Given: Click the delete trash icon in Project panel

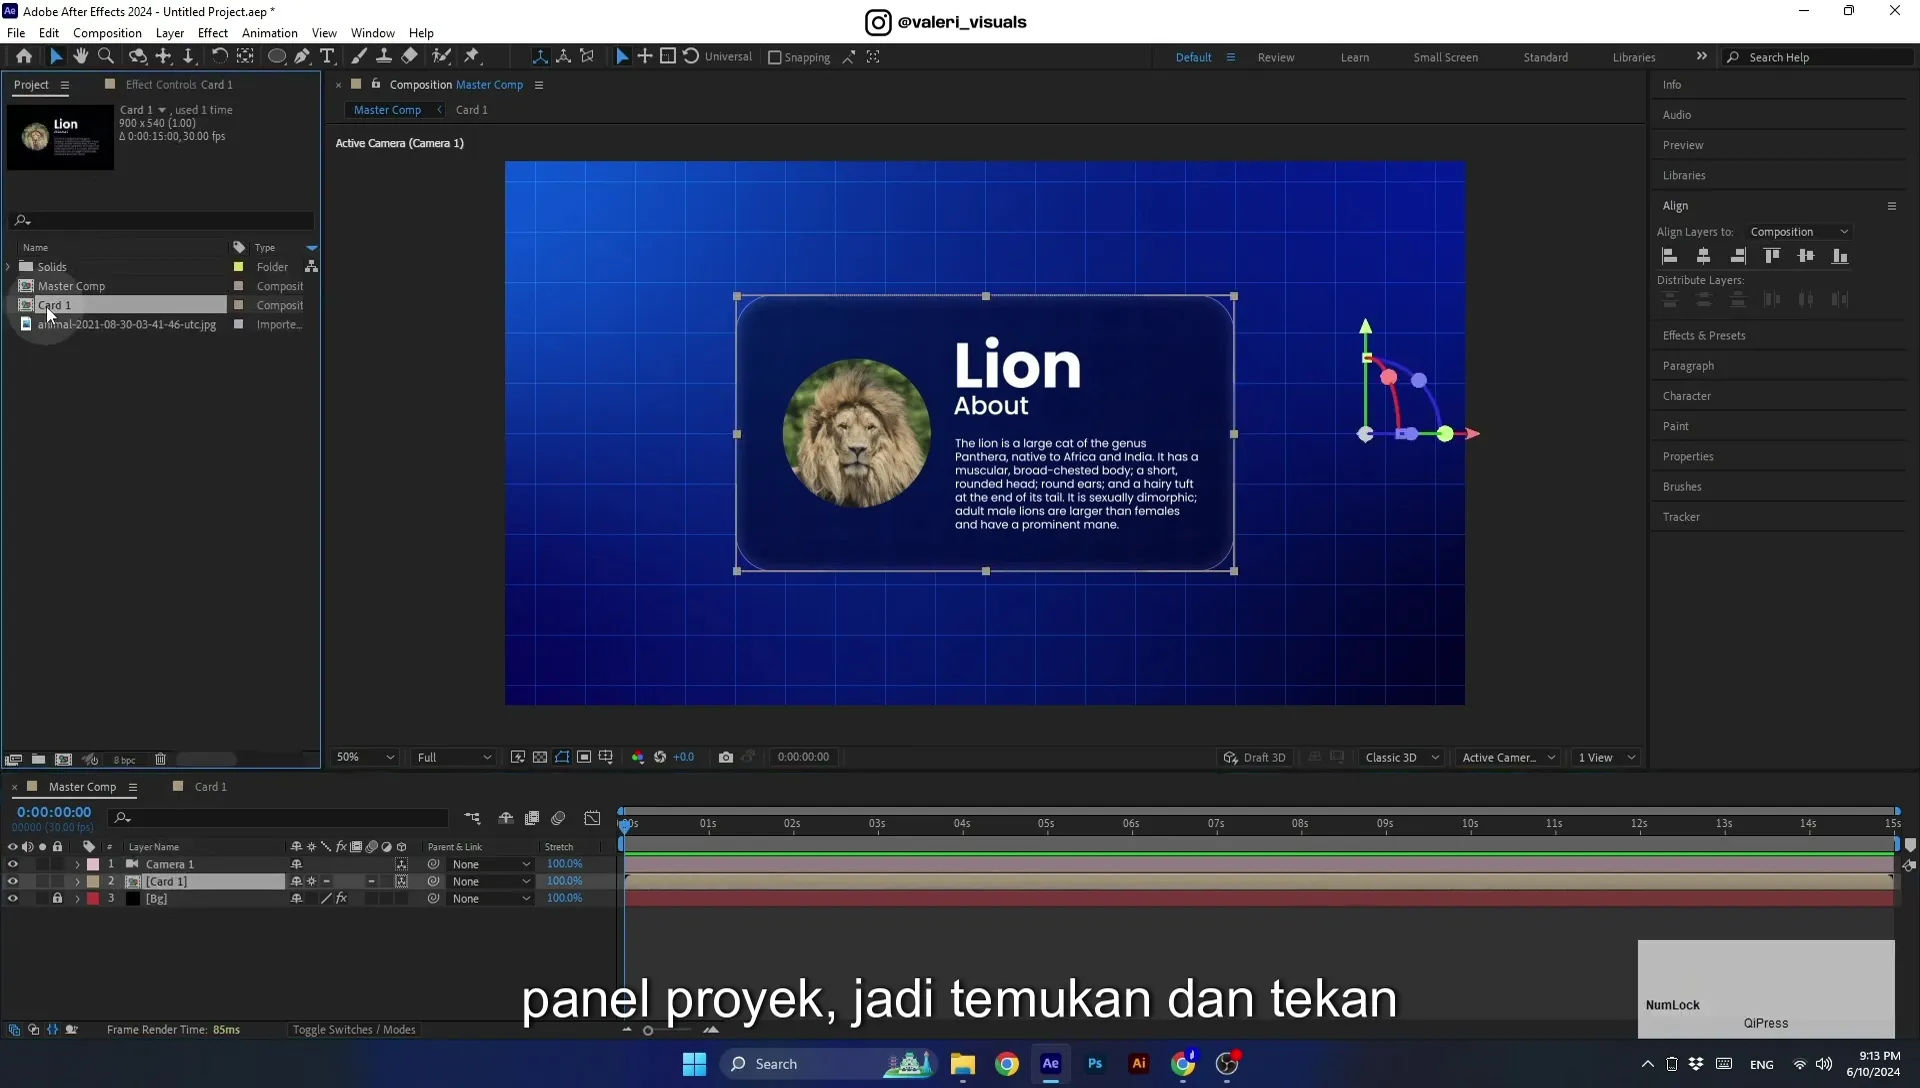Looking at the screenshot, I should click(x=160, y=760).
